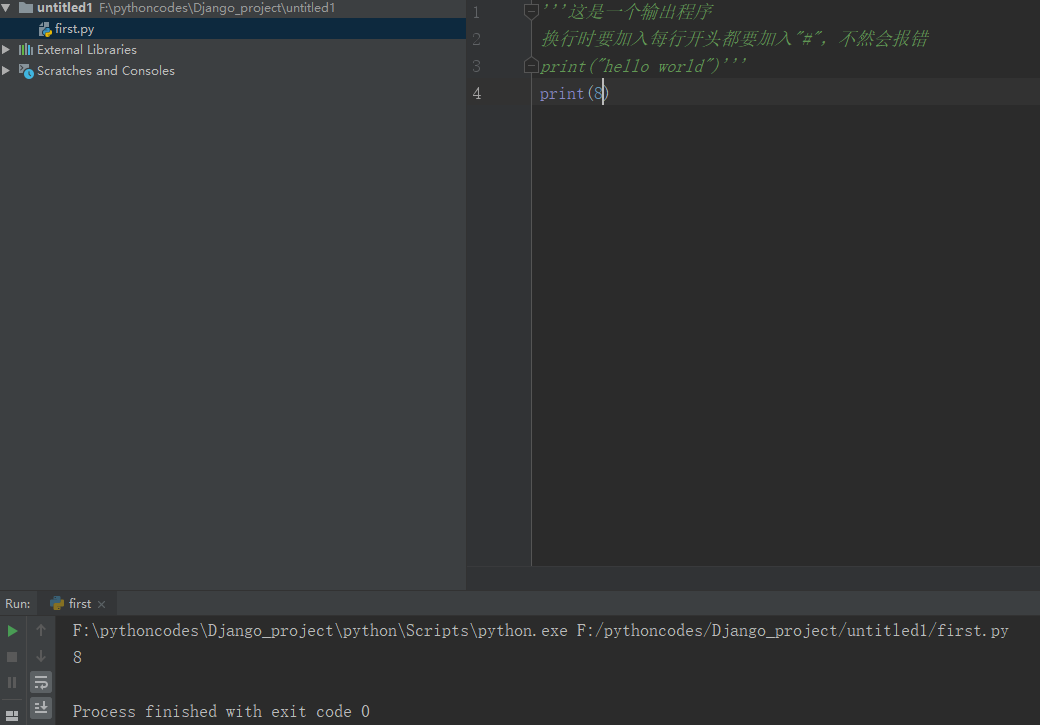Click the 'Run:' panel label
This screenshot has width=1040, height=725.
click(x=18, y=604)
